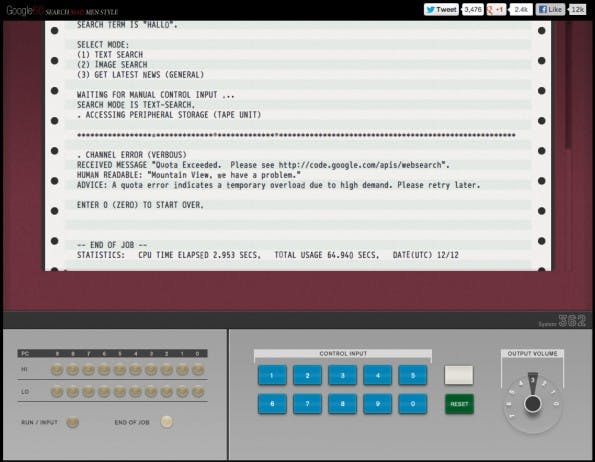
Task: Push the blue 4 key
Action: [378, 375]
